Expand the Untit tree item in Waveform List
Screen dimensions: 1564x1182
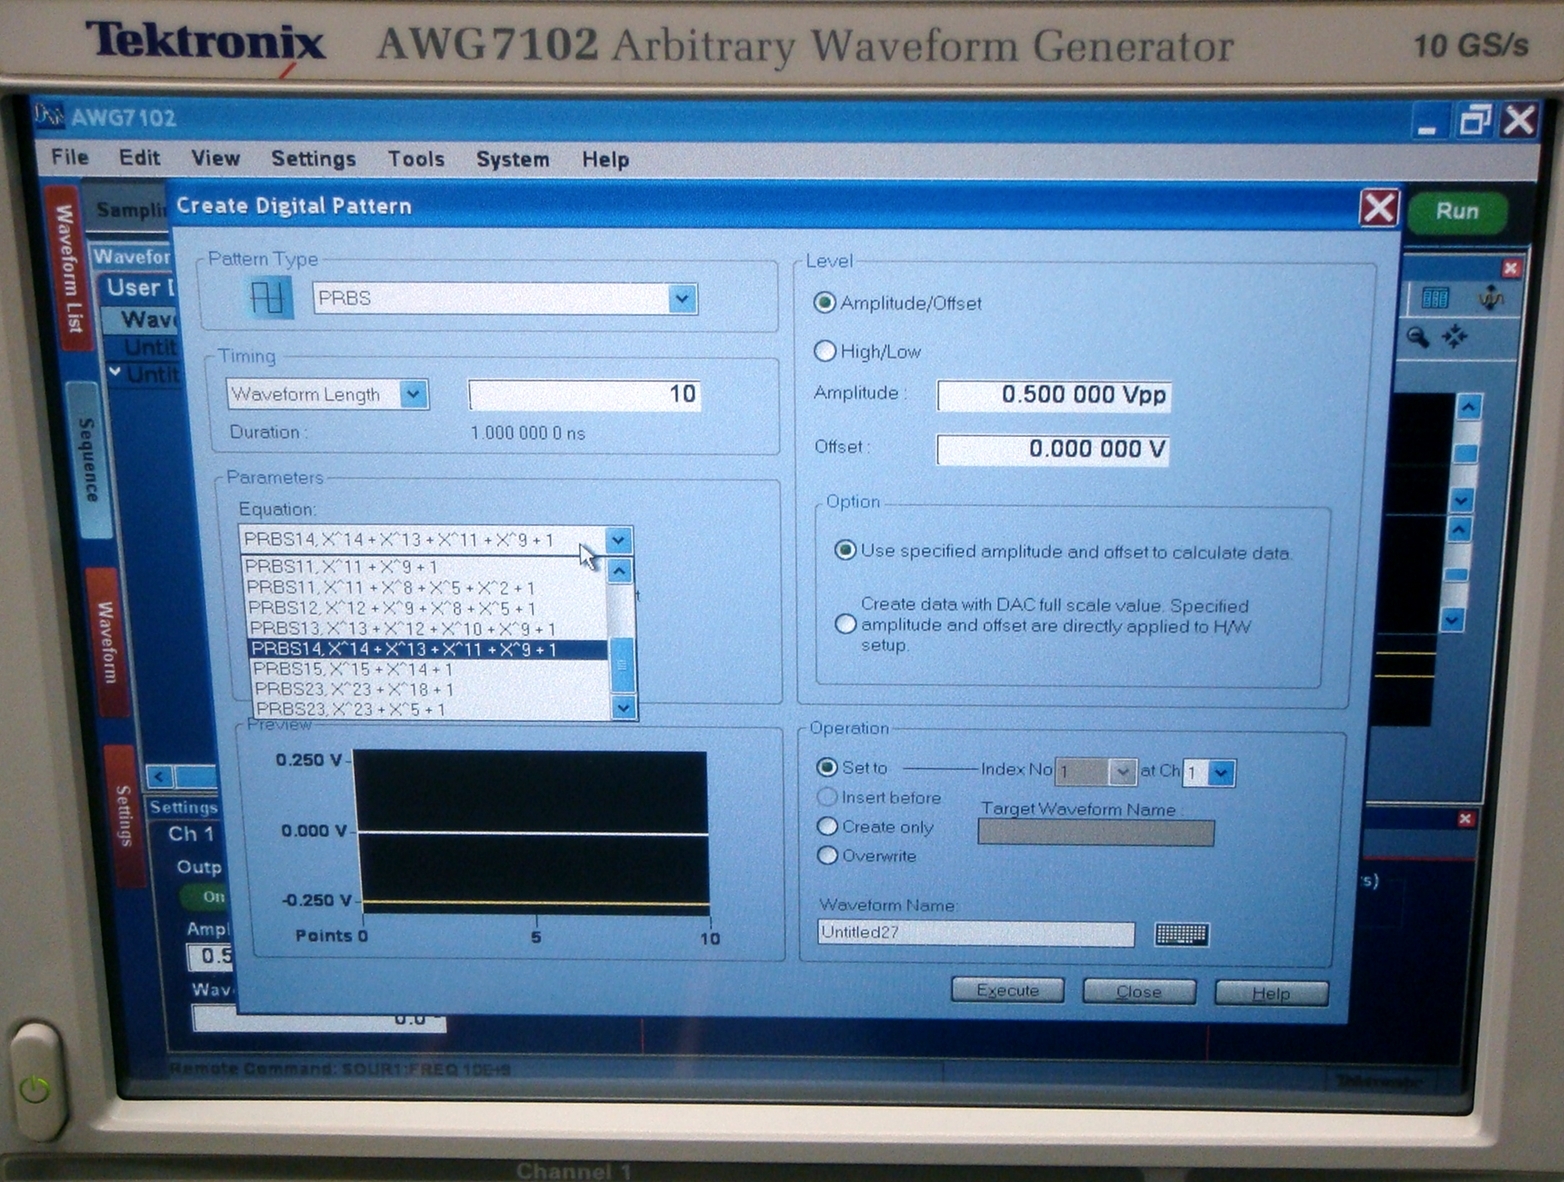point(116,373)
